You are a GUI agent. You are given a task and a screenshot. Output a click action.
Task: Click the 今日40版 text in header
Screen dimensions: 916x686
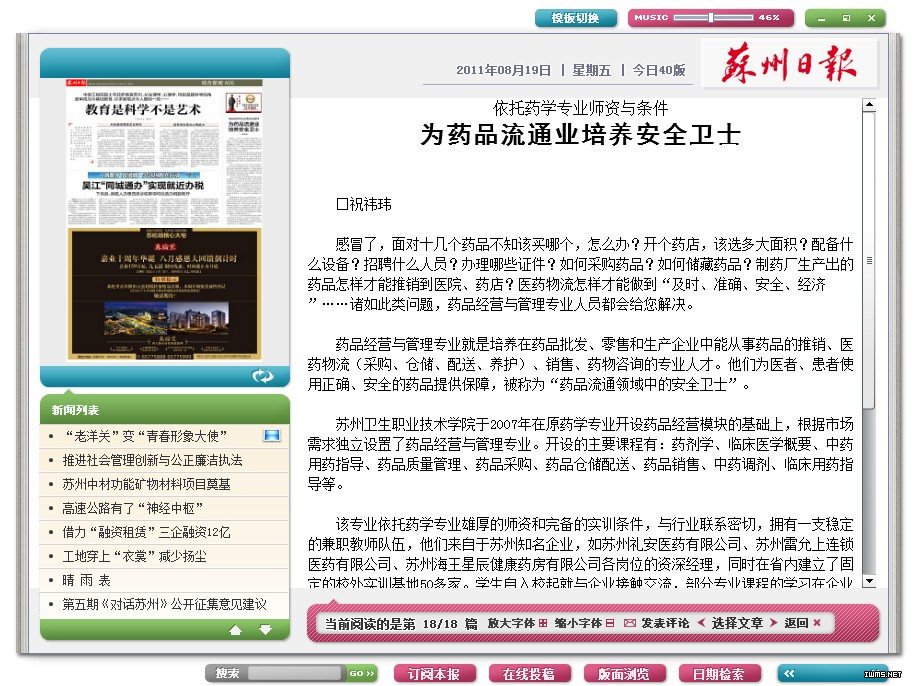(x=659, y=70)
